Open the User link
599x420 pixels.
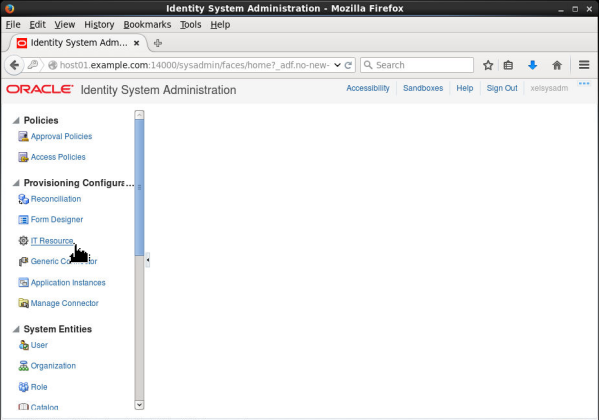39,345
